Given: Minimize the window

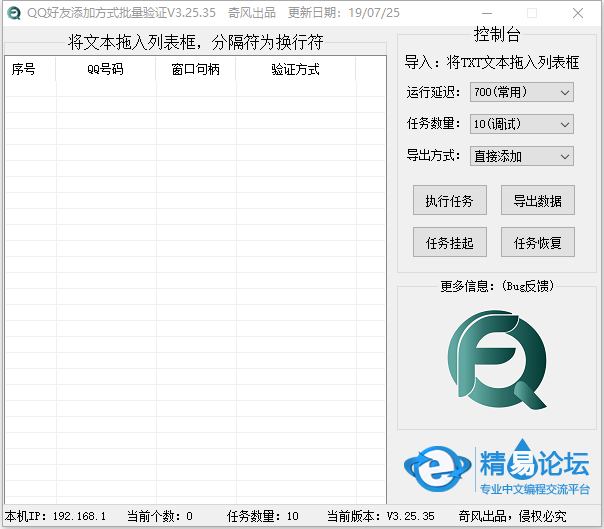Looking at the screenshot, I should [x=487, y=13].
